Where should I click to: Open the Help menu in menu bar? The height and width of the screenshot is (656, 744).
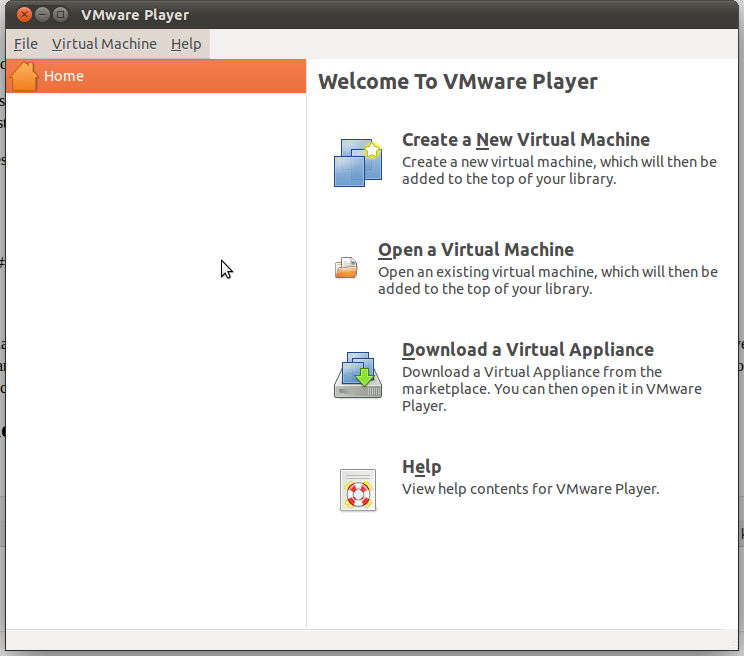(x=186, y=44)
